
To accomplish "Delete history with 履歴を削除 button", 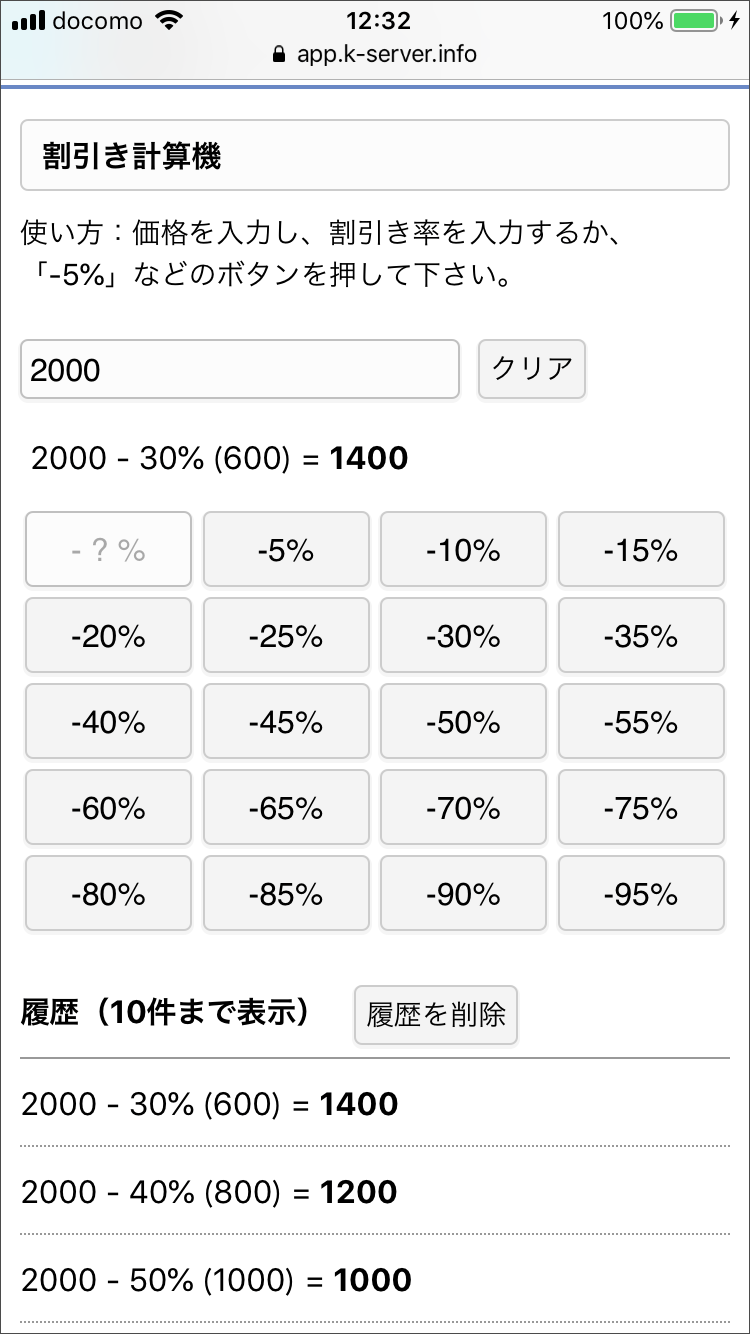I will coord(436,1015).
